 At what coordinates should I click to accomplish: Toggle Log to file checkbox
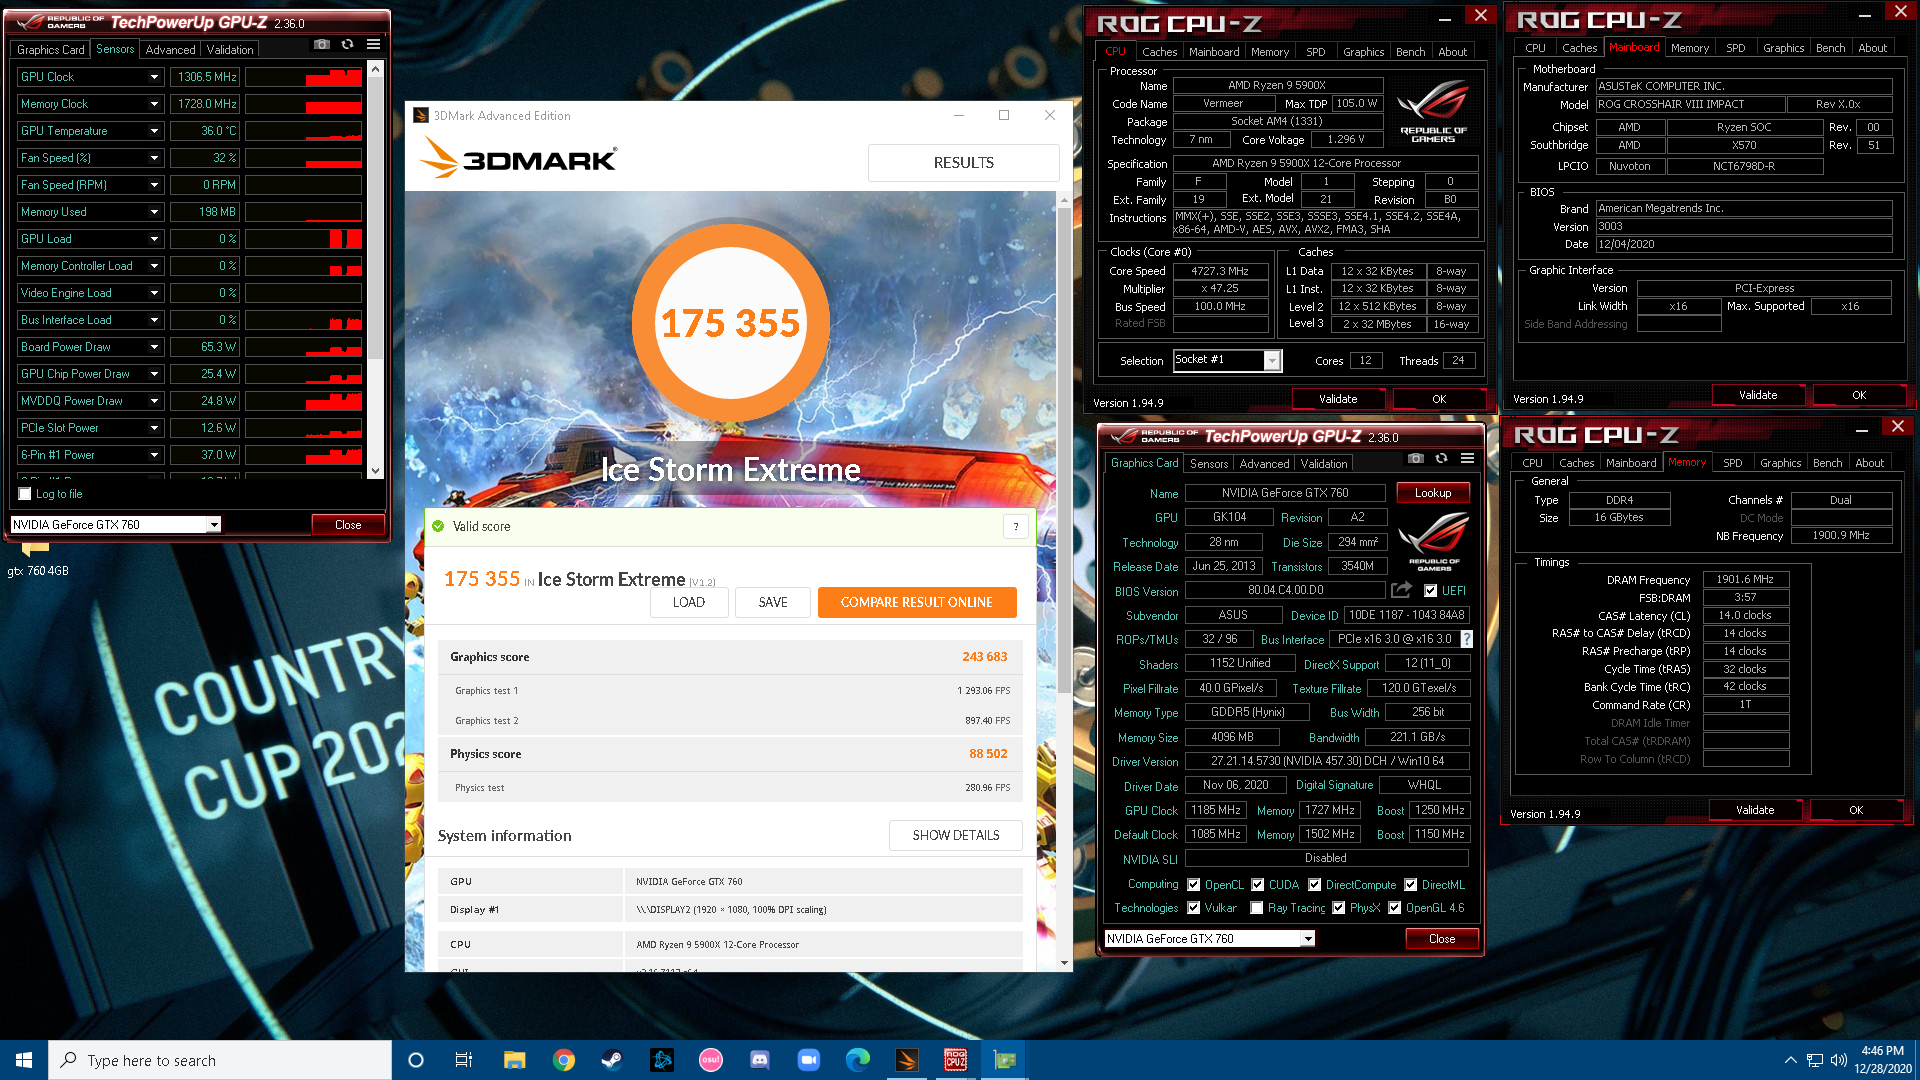(25, 494)
